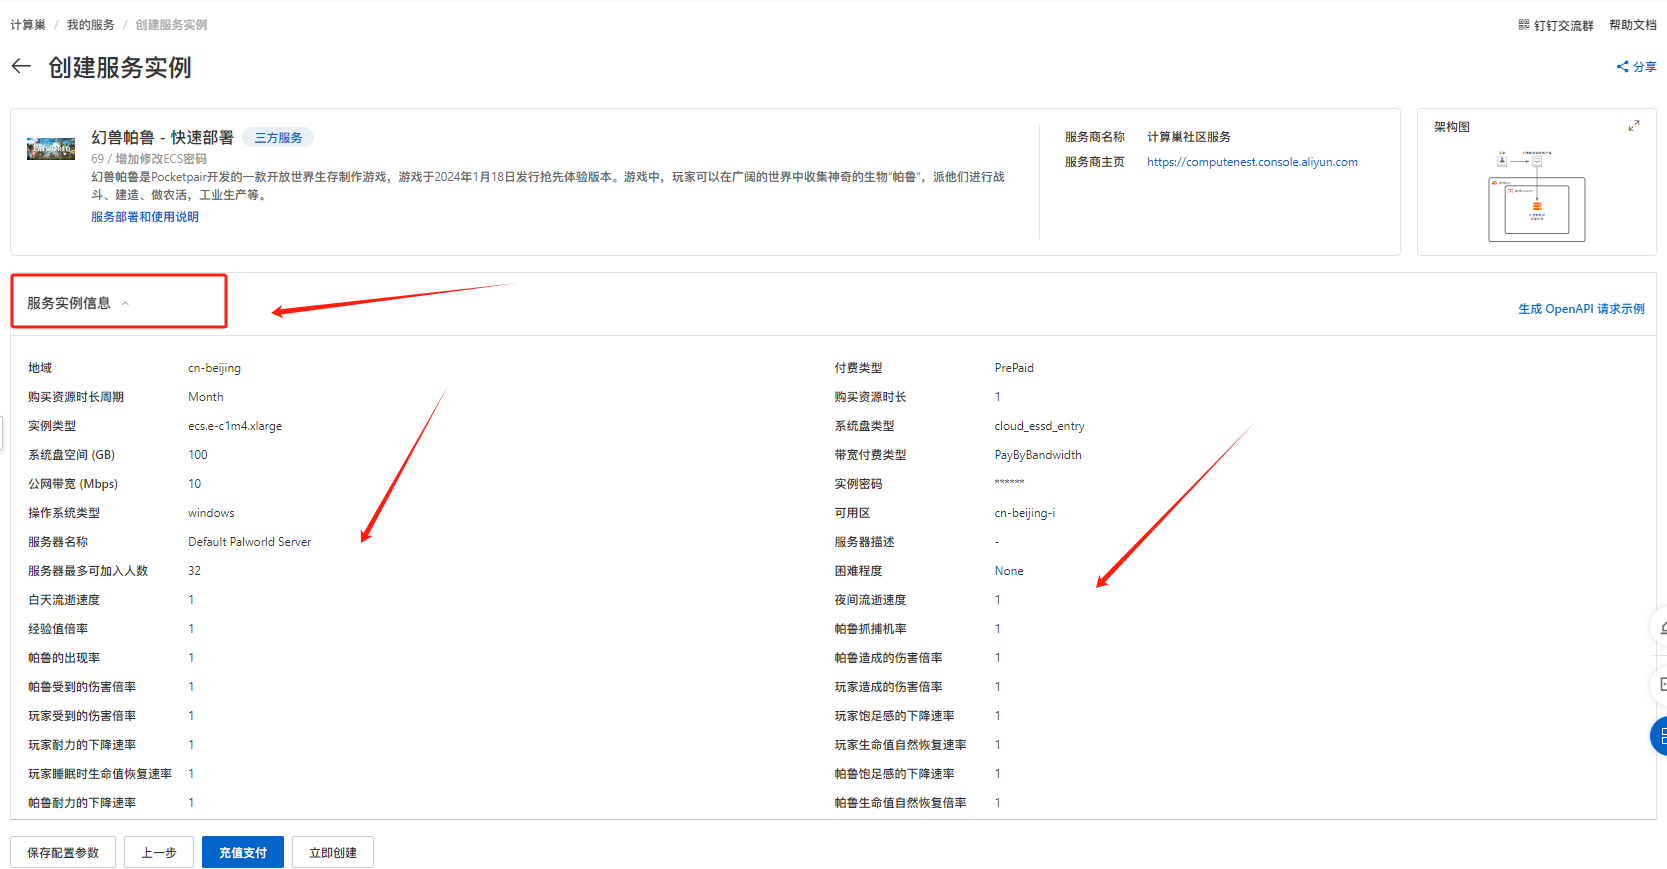Image resolution: width=1667 pixels, height=869 pixels.
Task: Select the cn-beijing-i zone value
Action: click(x=1025, y=513)
